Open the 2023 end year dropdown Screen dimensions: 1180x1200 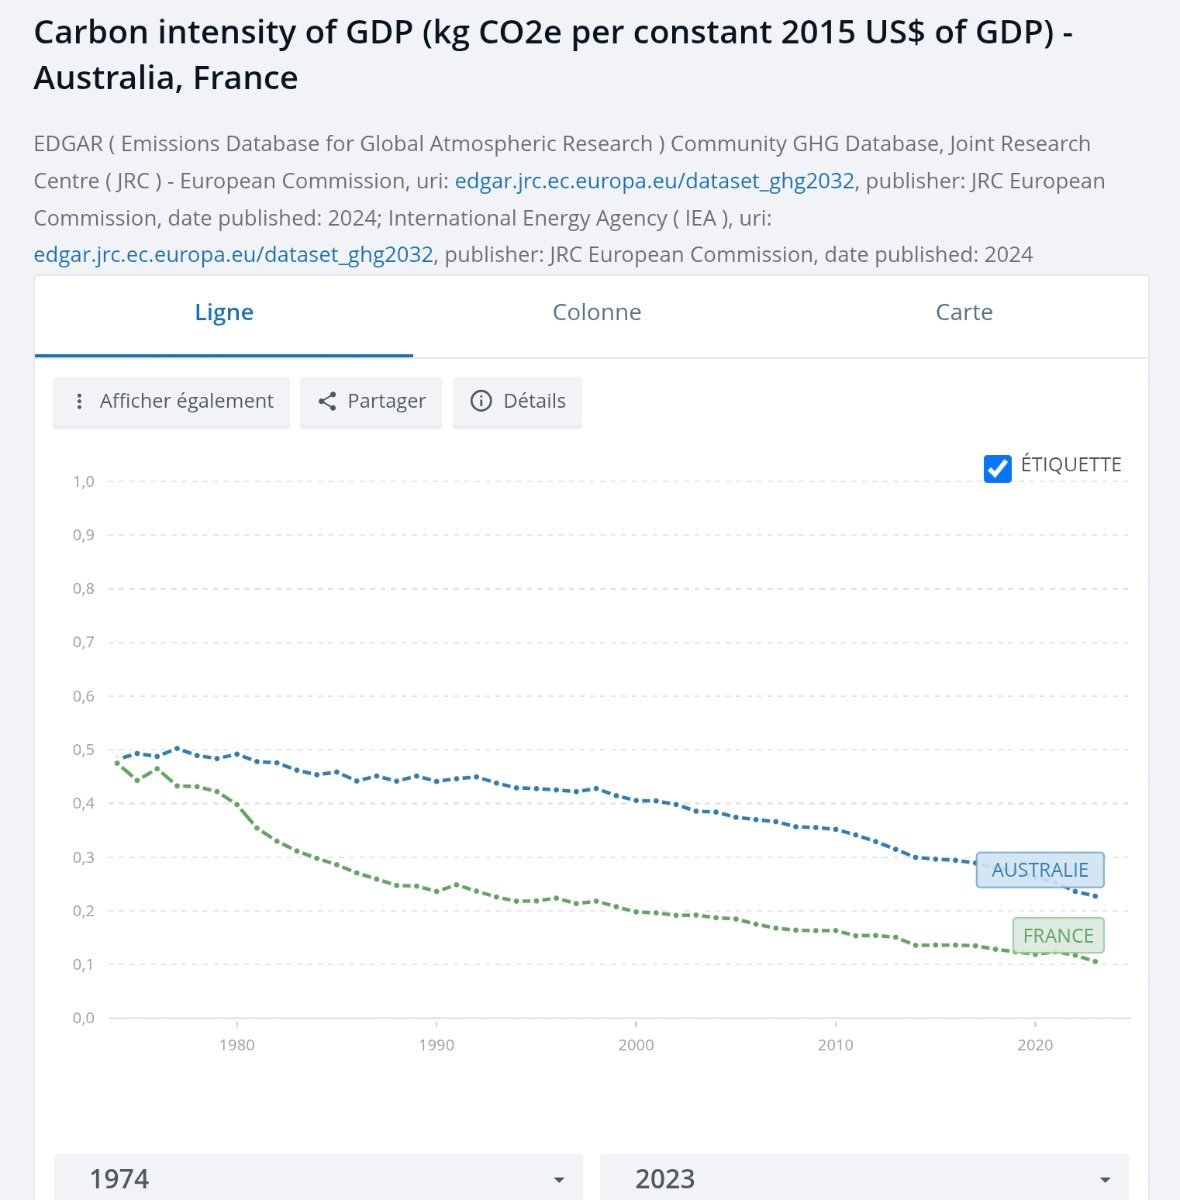point(864,1179)
